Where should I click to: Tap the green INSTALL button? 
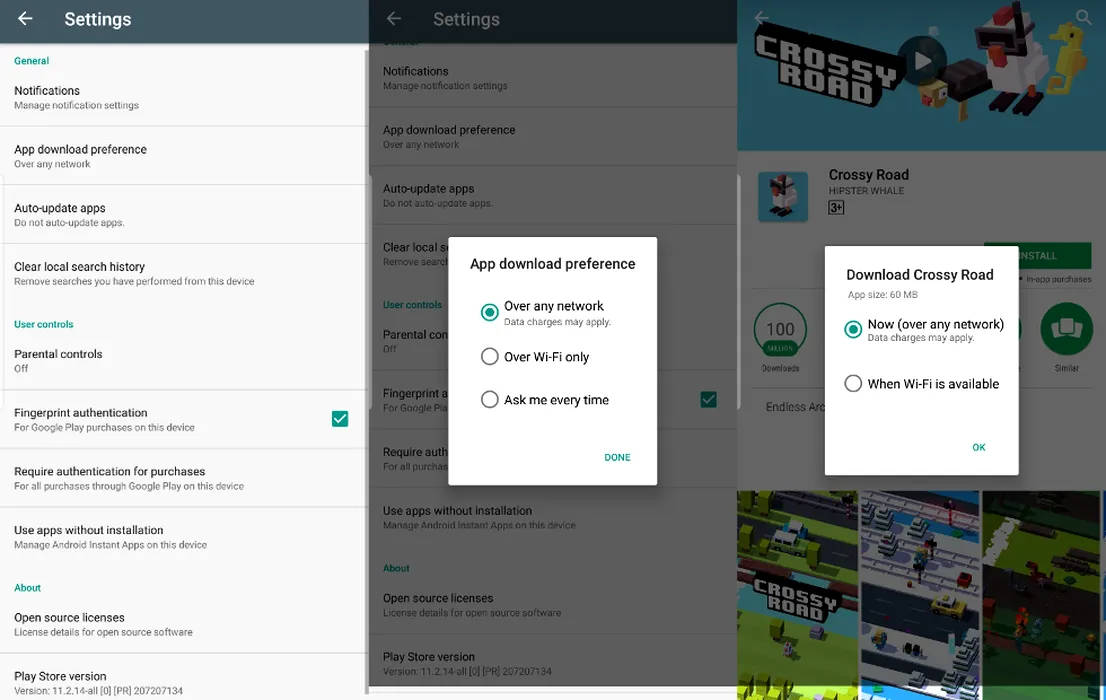pos(1038,255)
